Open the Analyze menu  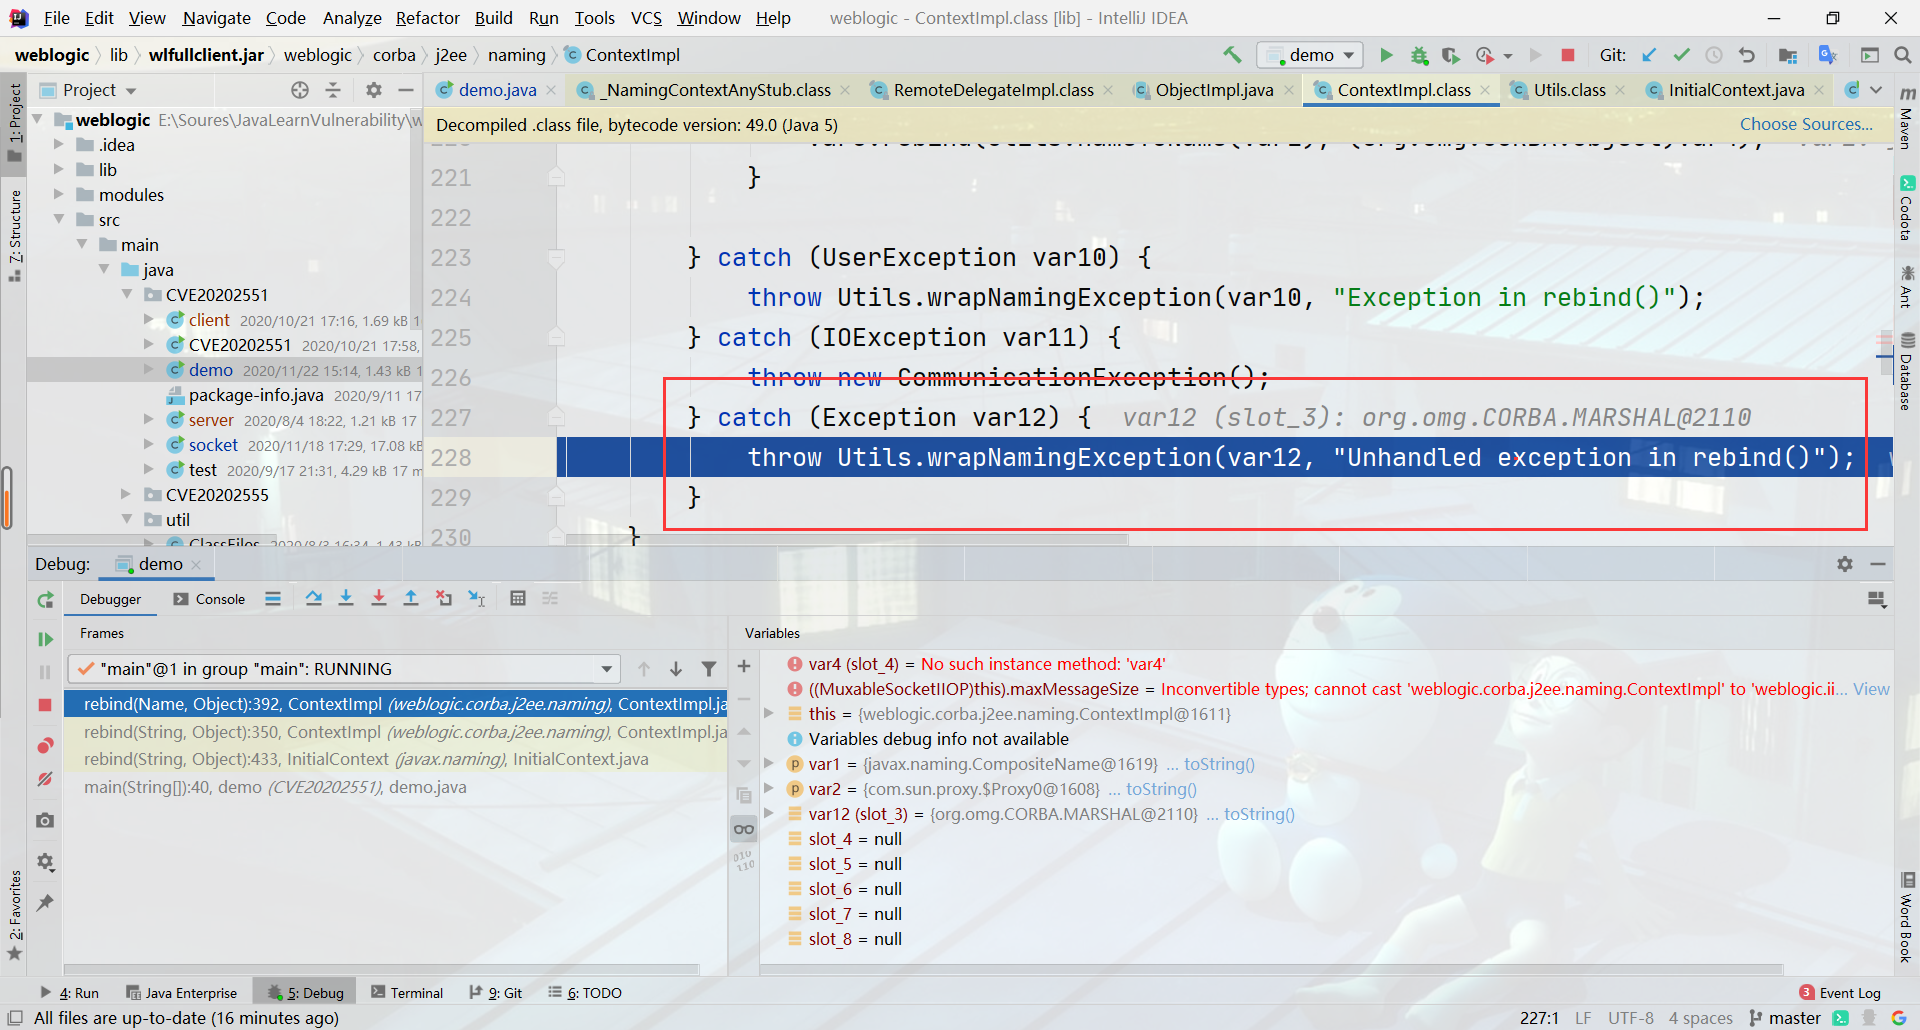[352, 18]
